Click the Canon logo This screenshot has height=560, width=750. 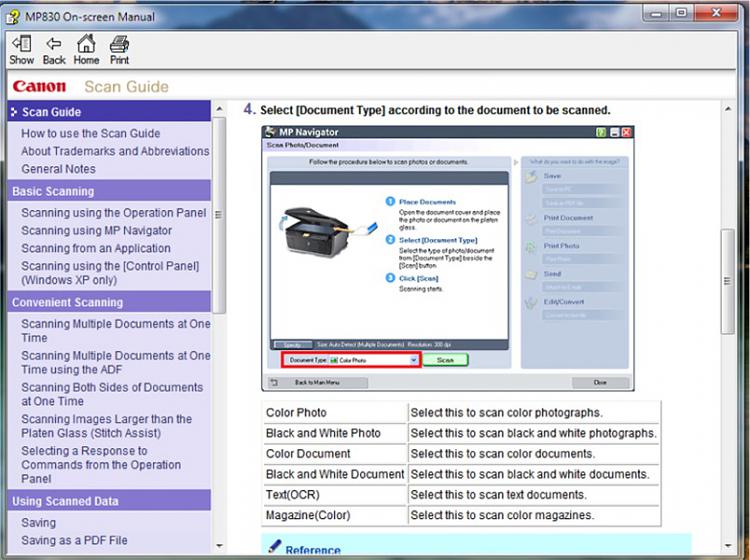[x=39, y=87]
